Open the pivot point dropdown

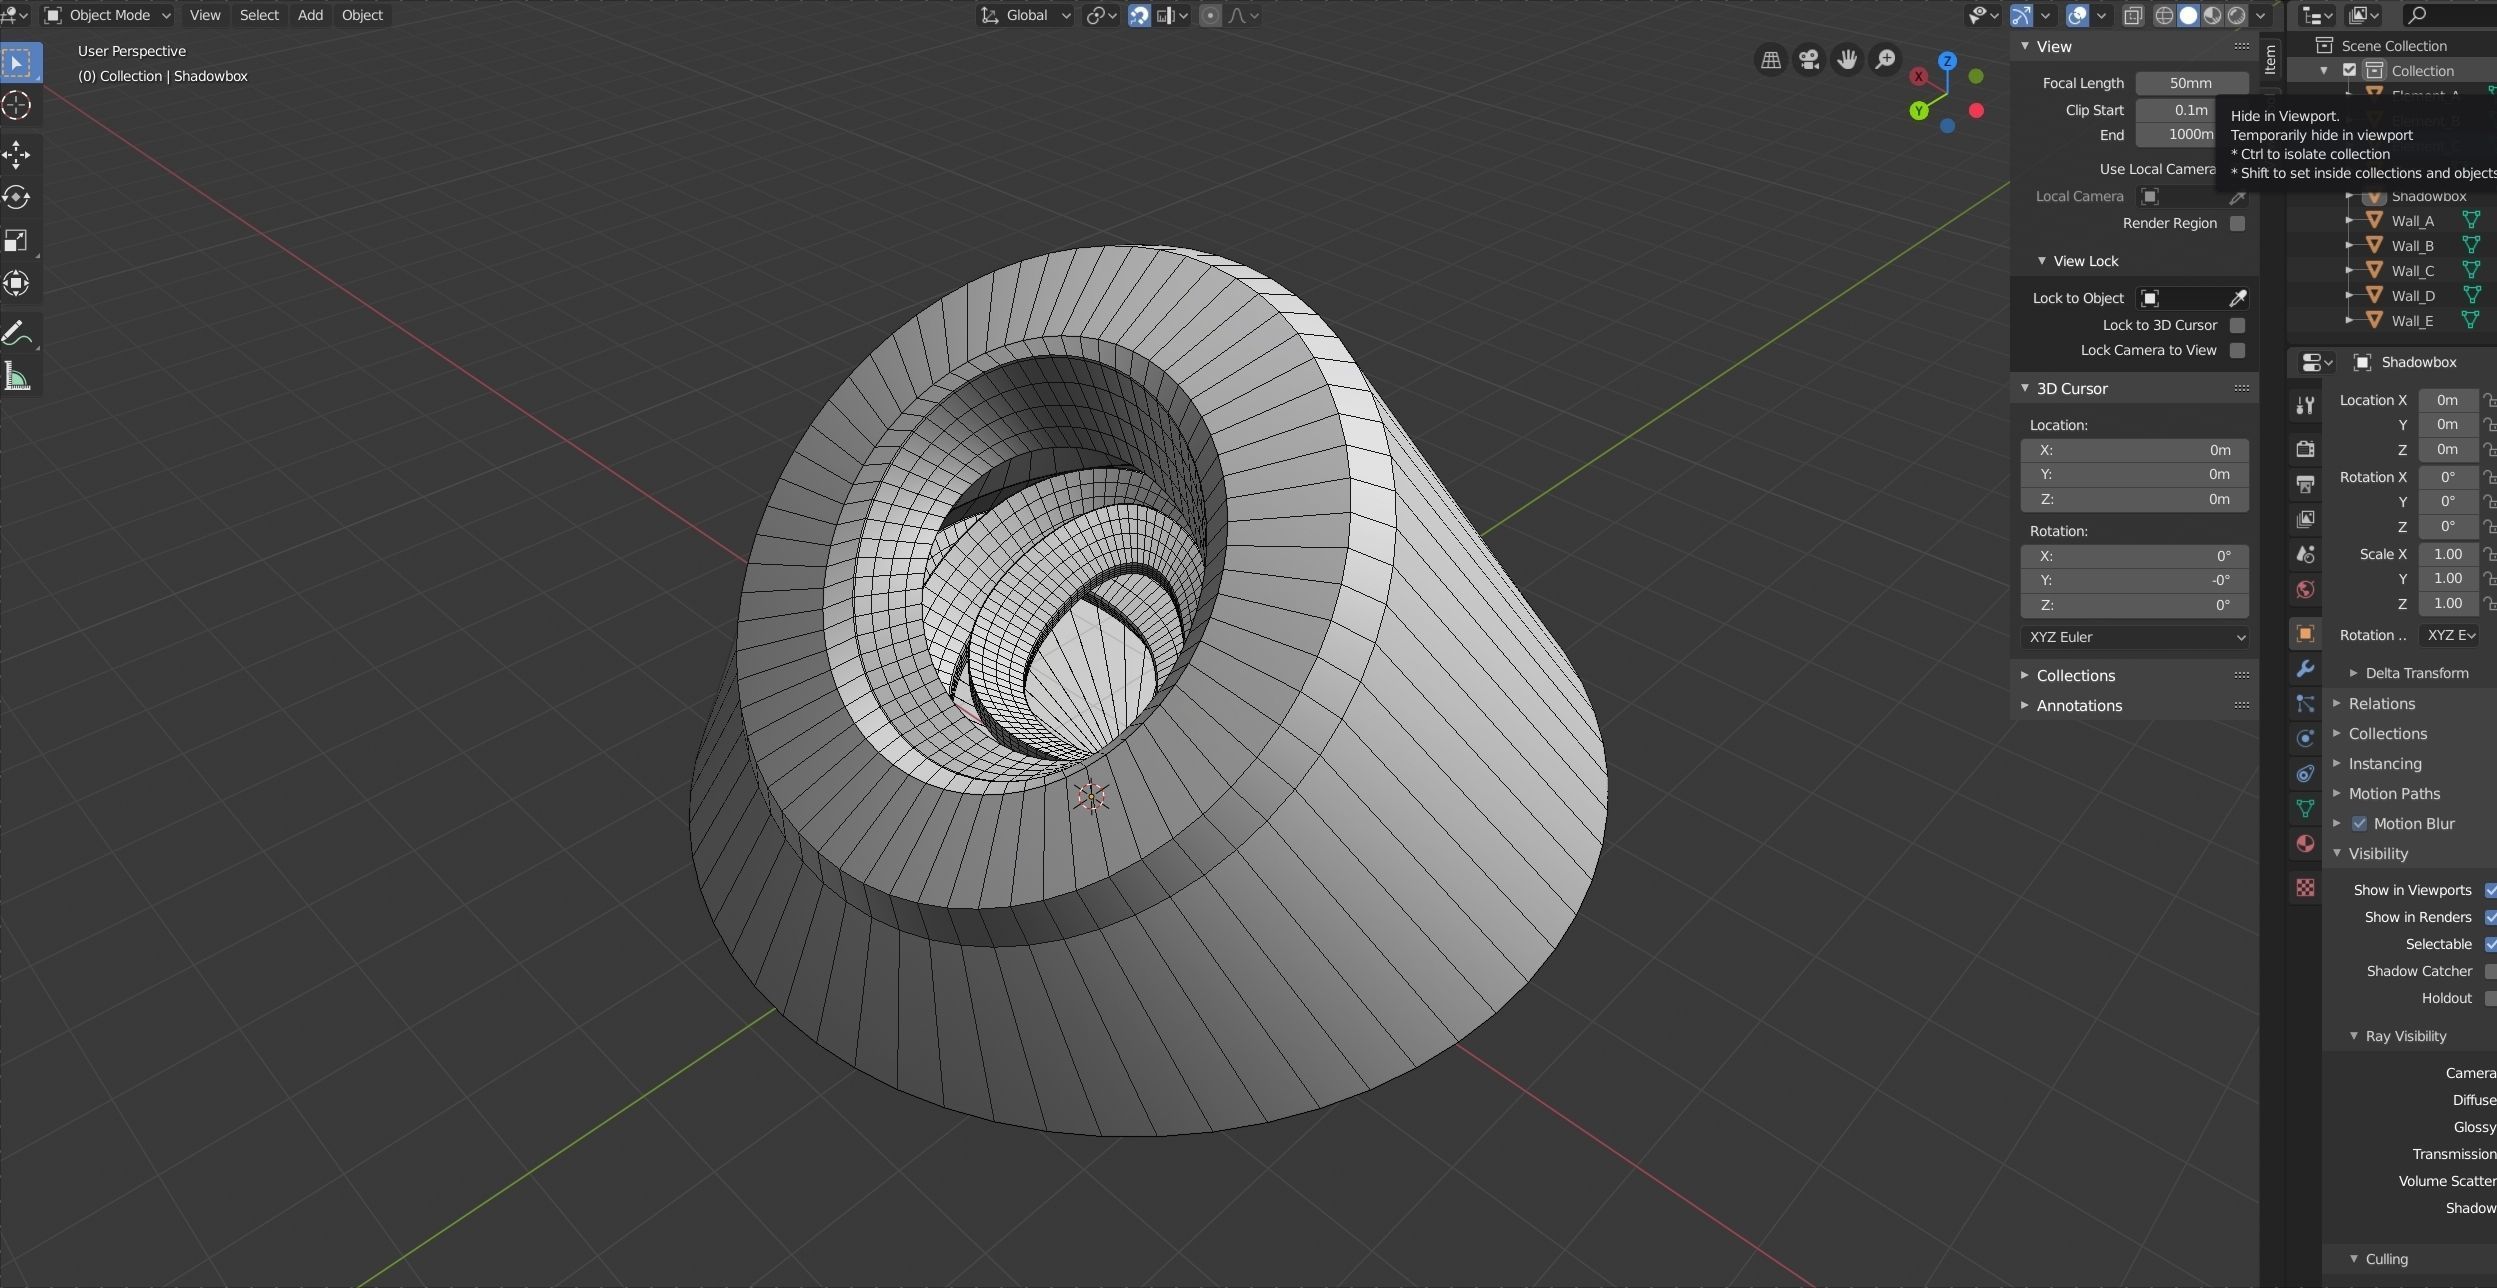pyautogui.click(x=1100, y=15)
